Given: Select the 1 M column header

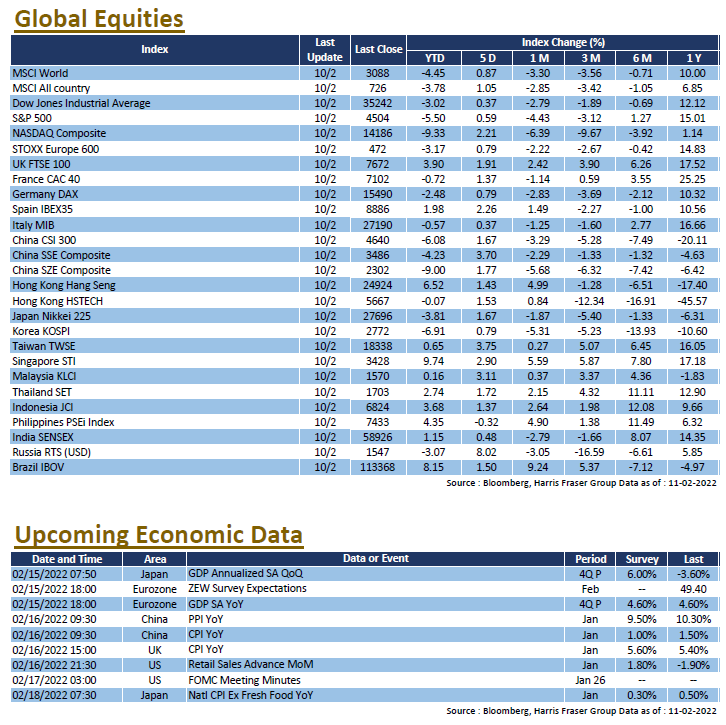Looking at the screenshot, I should coord(539,58).
